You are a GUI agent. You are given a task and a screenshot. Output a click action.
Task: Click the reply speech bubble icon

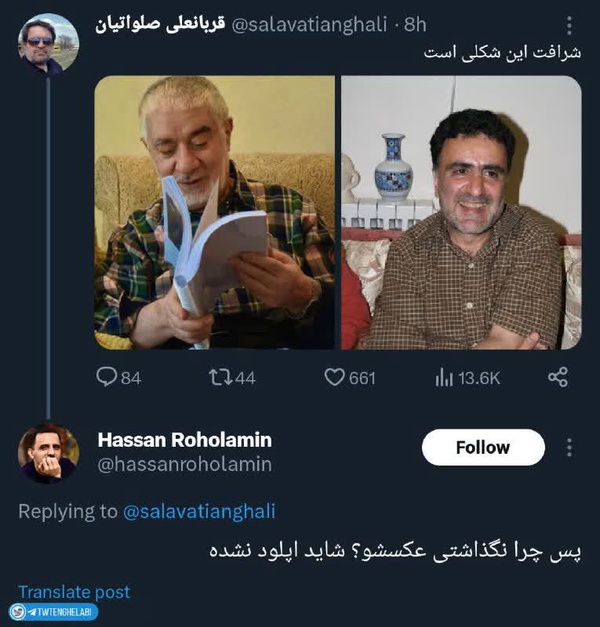click(106, 377)
